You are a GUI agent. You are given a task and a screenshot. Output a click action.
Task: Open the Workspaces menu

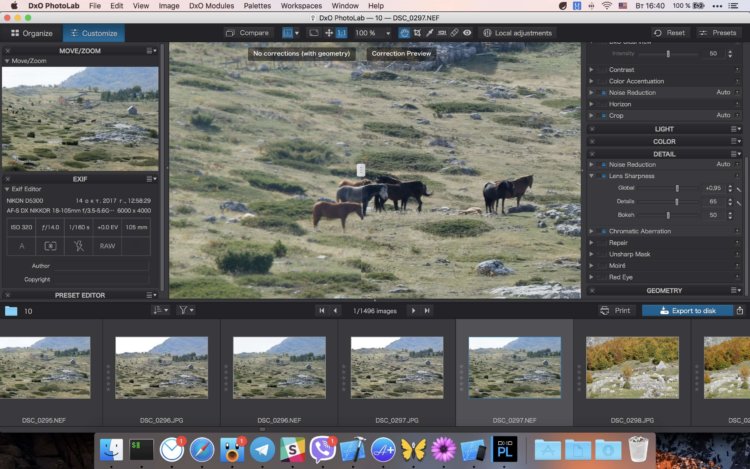[x=301, y=6]
